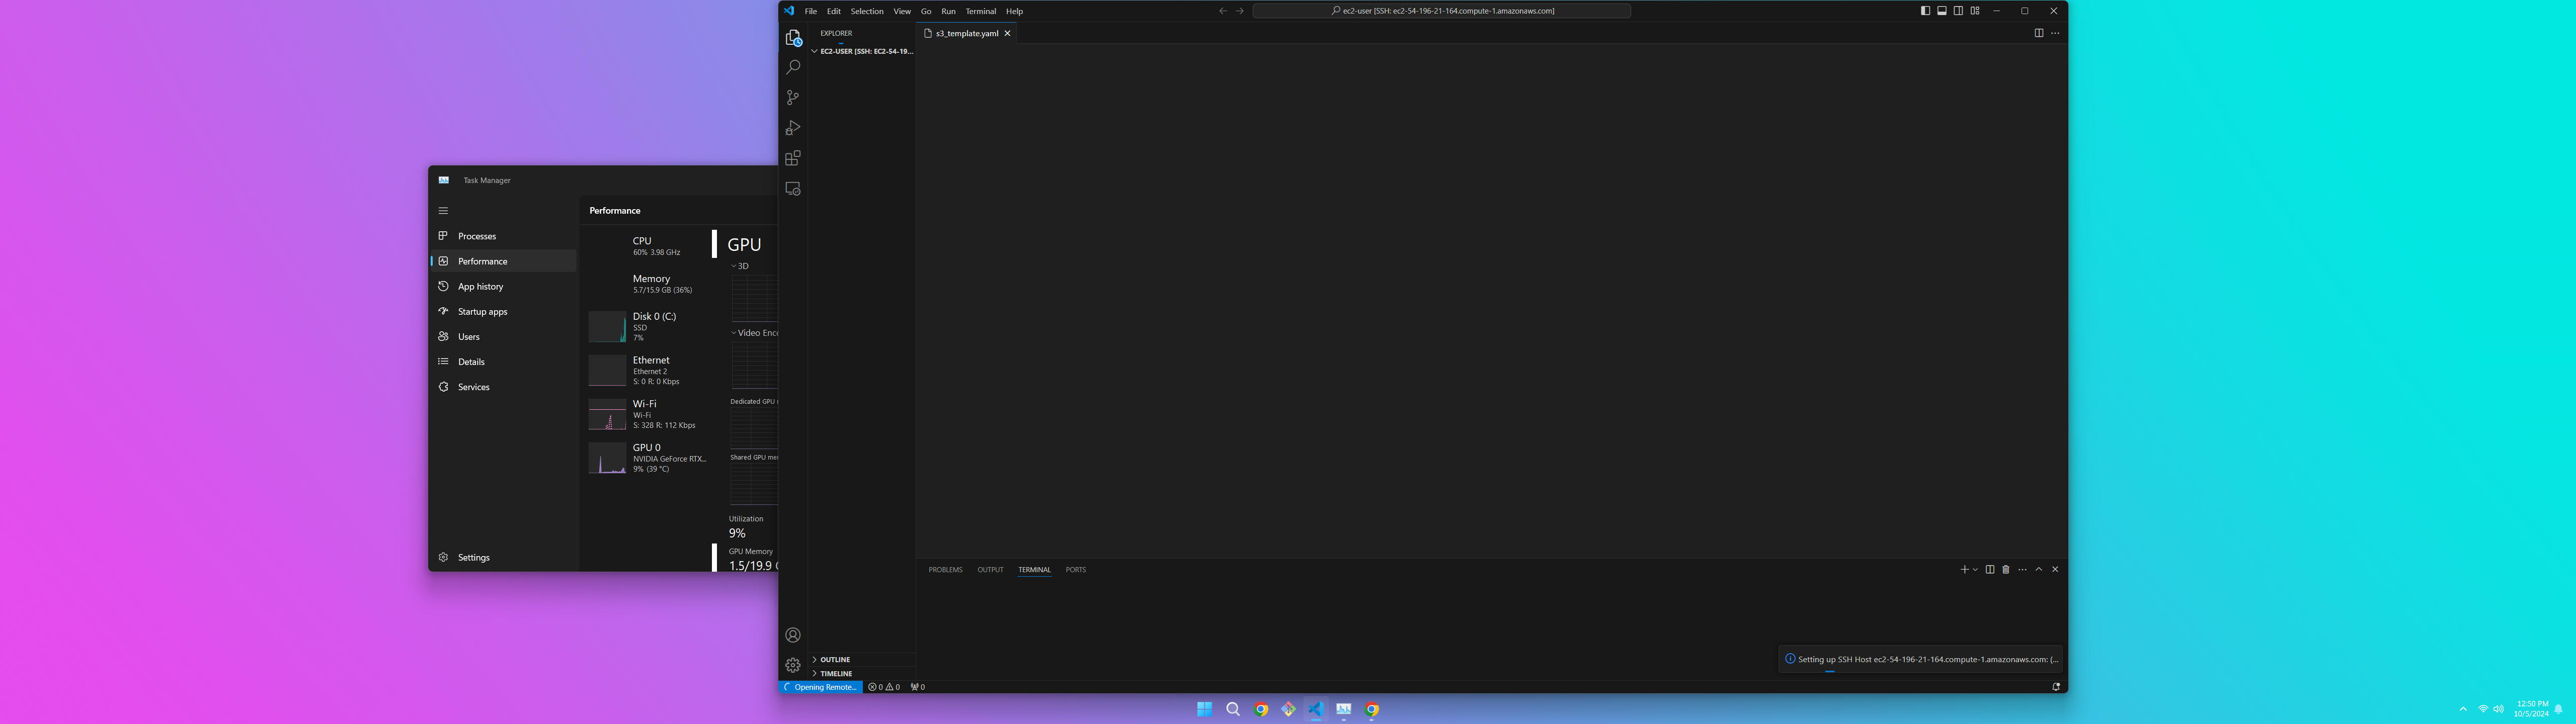Expand the TIMELINE section
2576x724 pixels.
pos(835,674)
